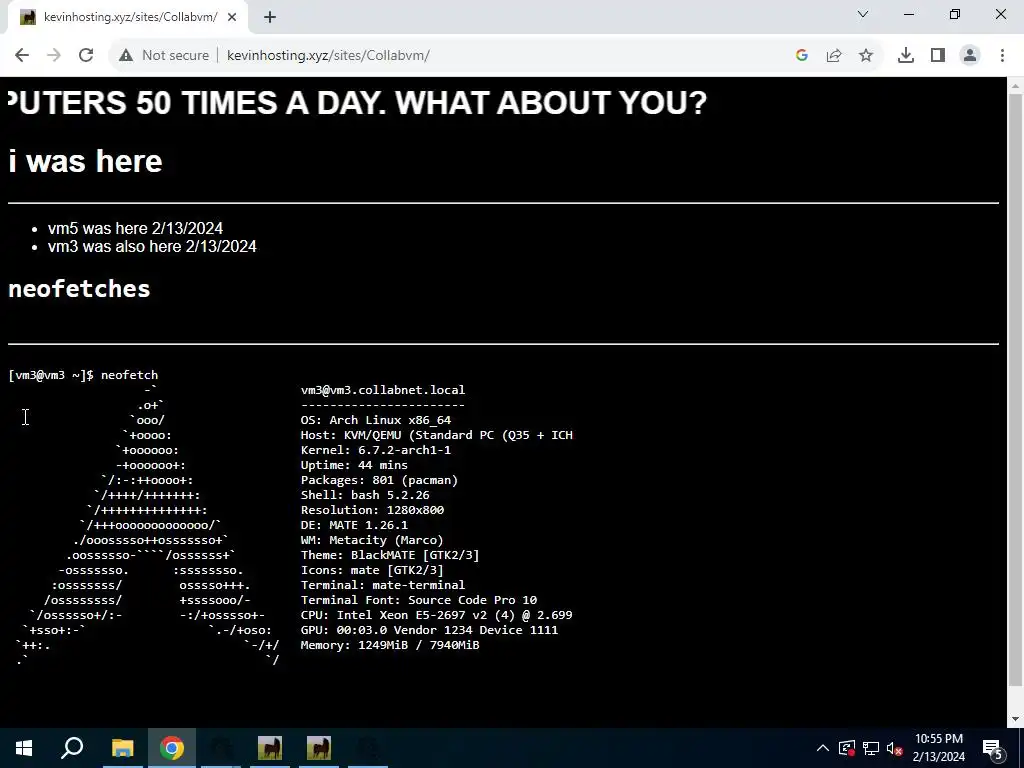Screen dimensions: 1024x768
Task: Click "vm3@vm3.collabnet.local" hostname text
Action: tap(383, 390)
